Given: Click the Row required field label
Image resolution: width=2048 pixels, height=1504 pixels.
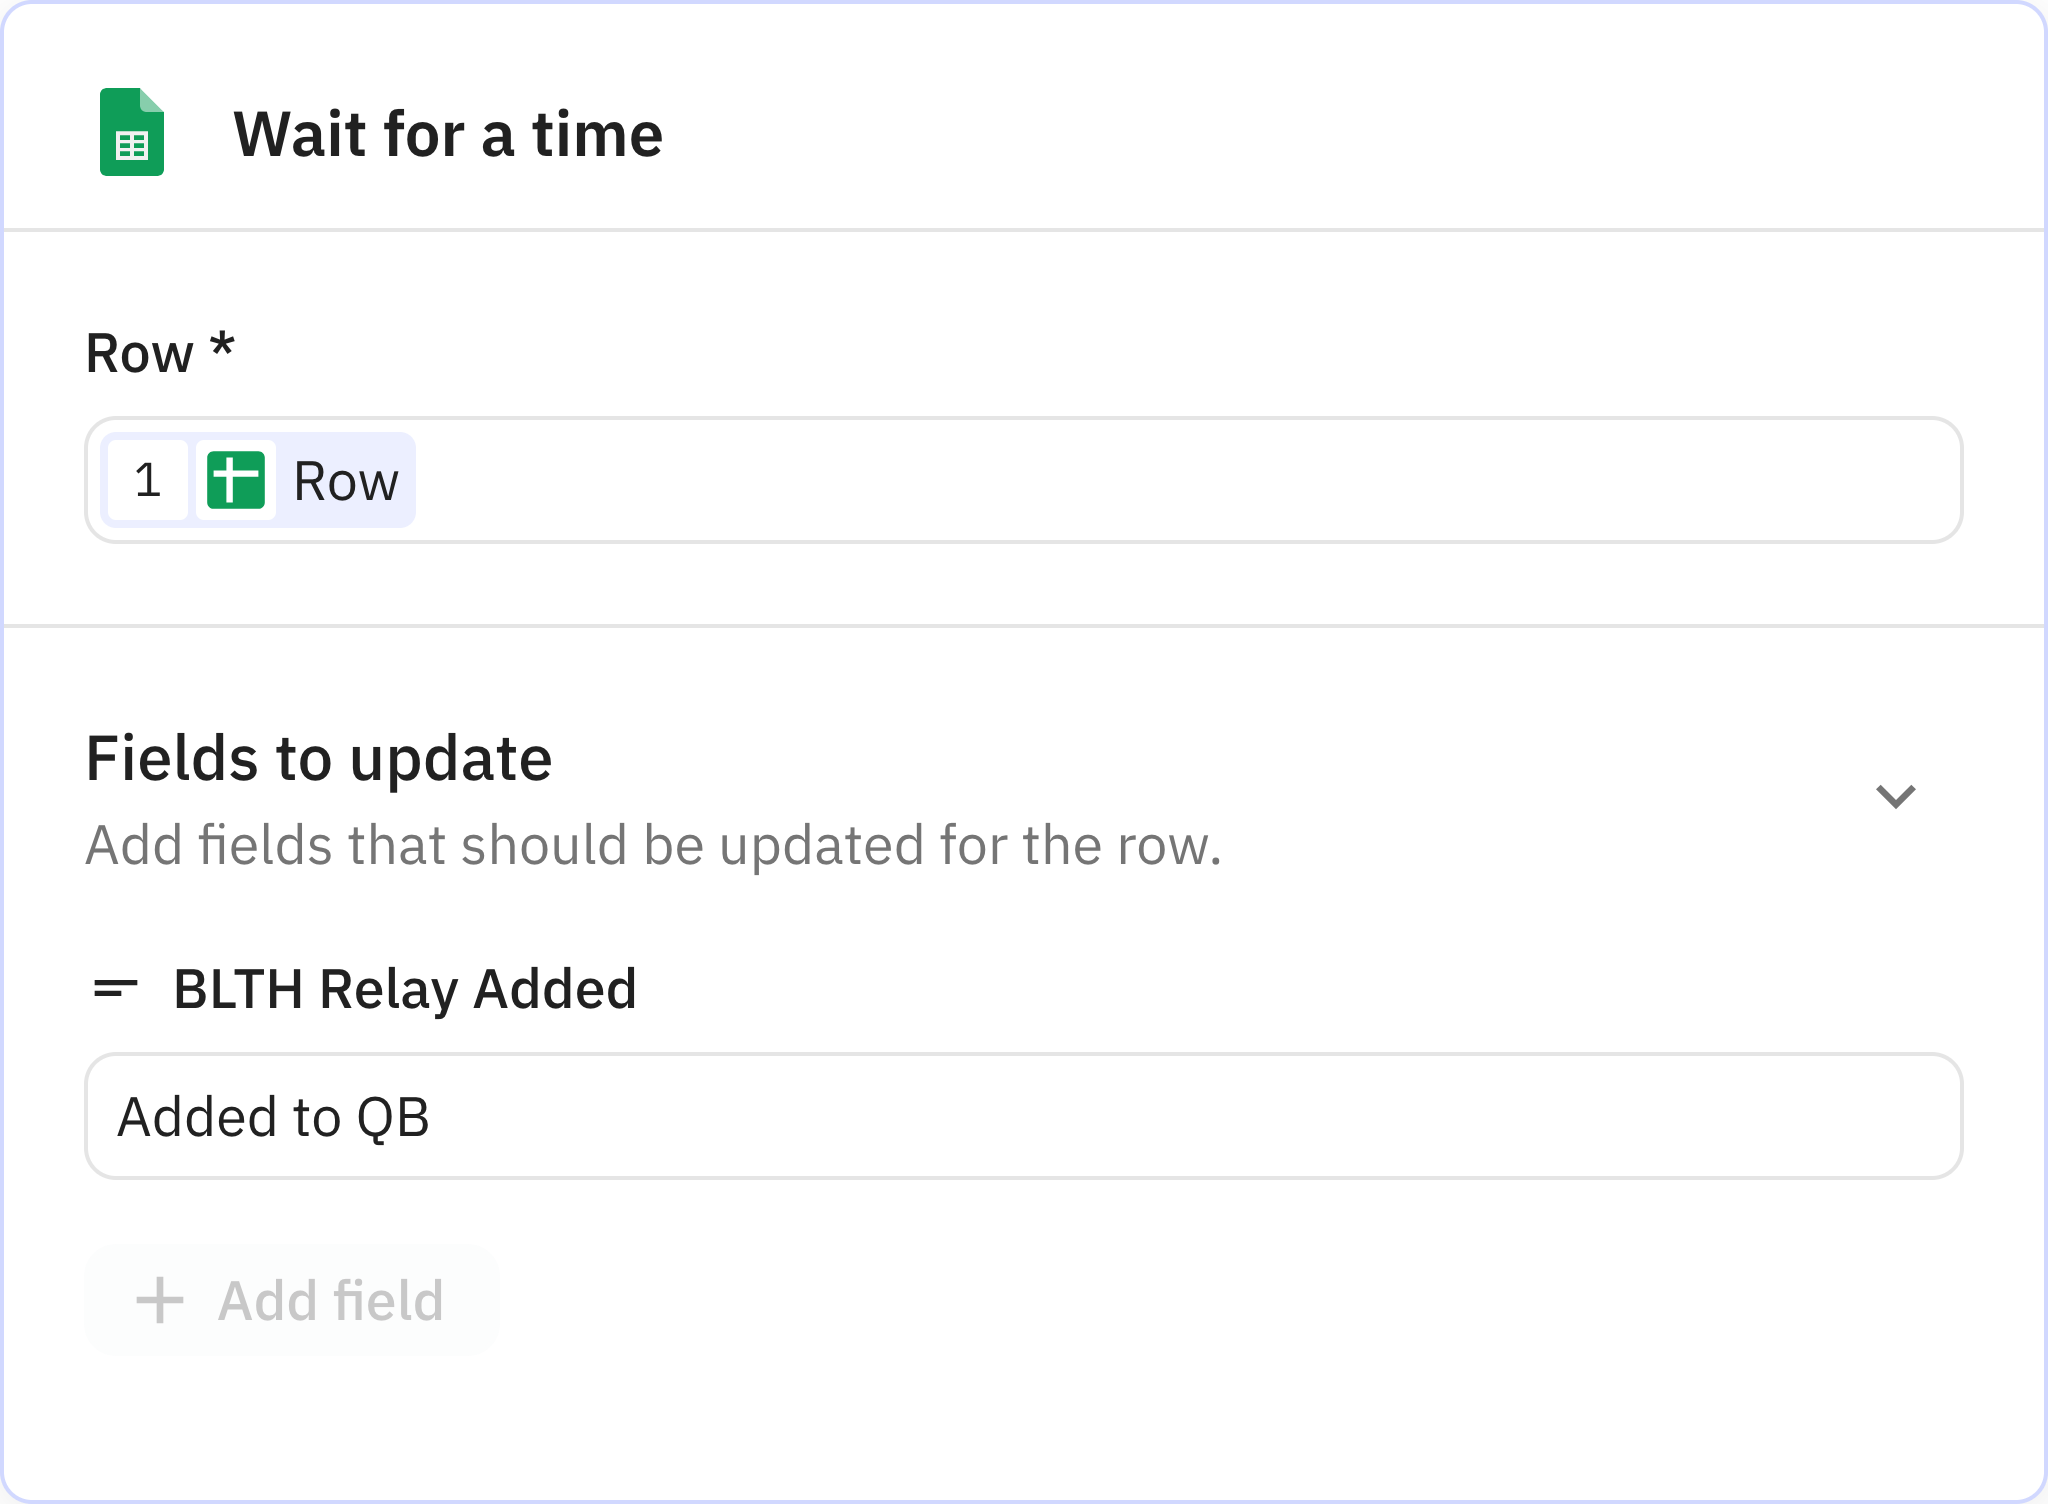Looking at the screenshot, I should [x=160, y=352].
